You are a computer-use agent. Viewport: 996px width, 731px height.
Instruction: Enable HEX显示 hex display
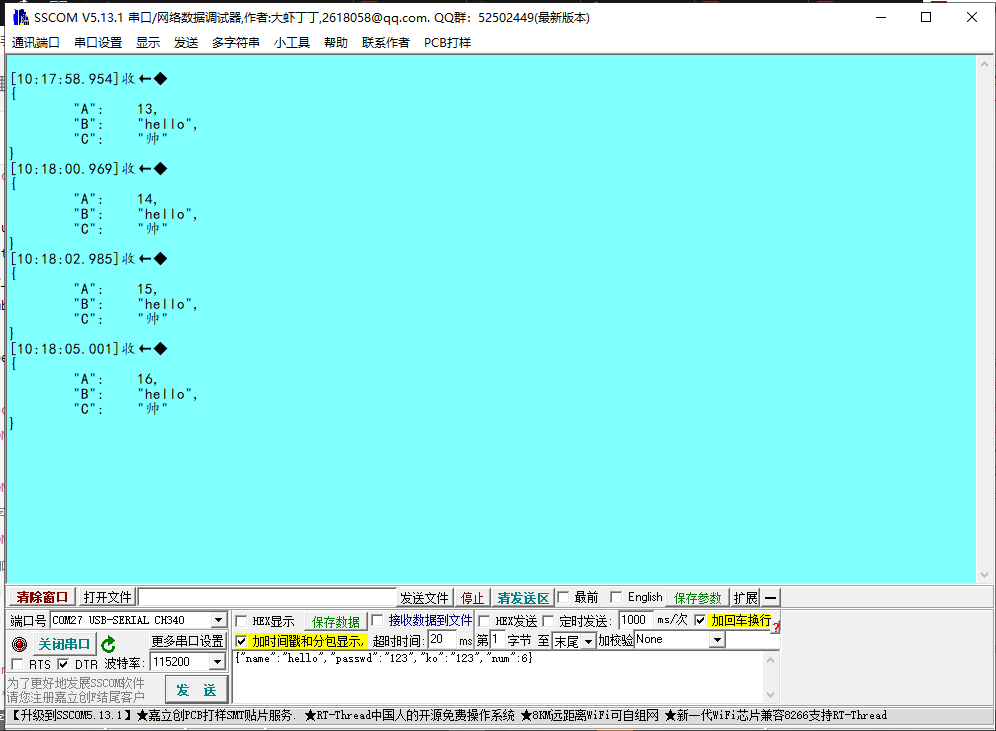[x=241, y=620]
